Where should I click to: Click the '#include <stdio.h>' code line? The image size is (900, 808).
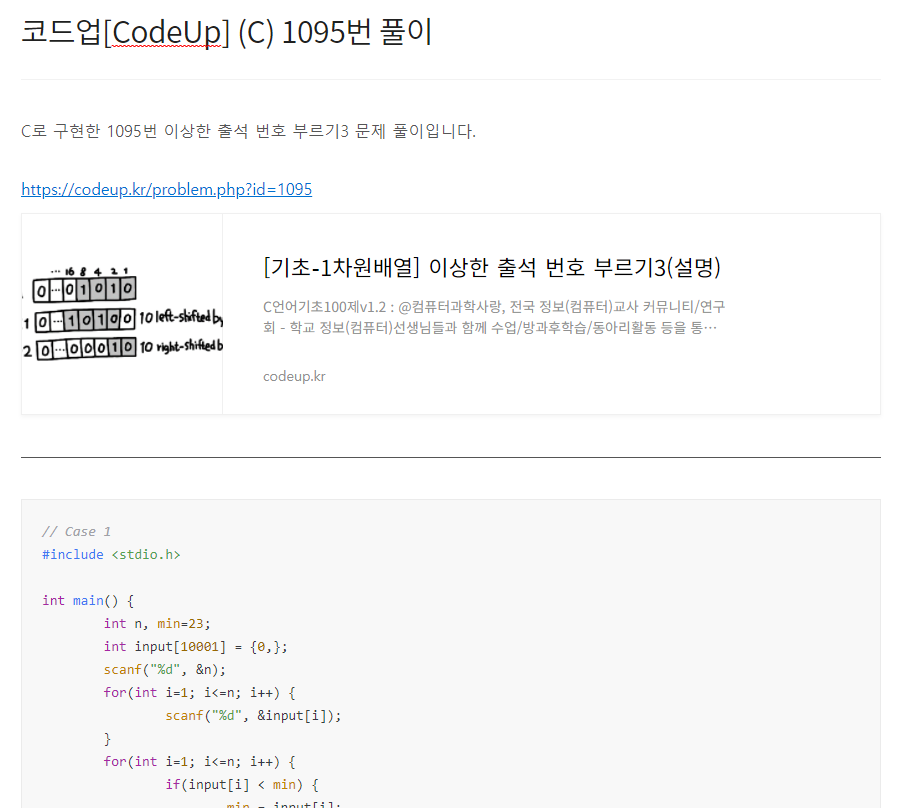(111, 554)
